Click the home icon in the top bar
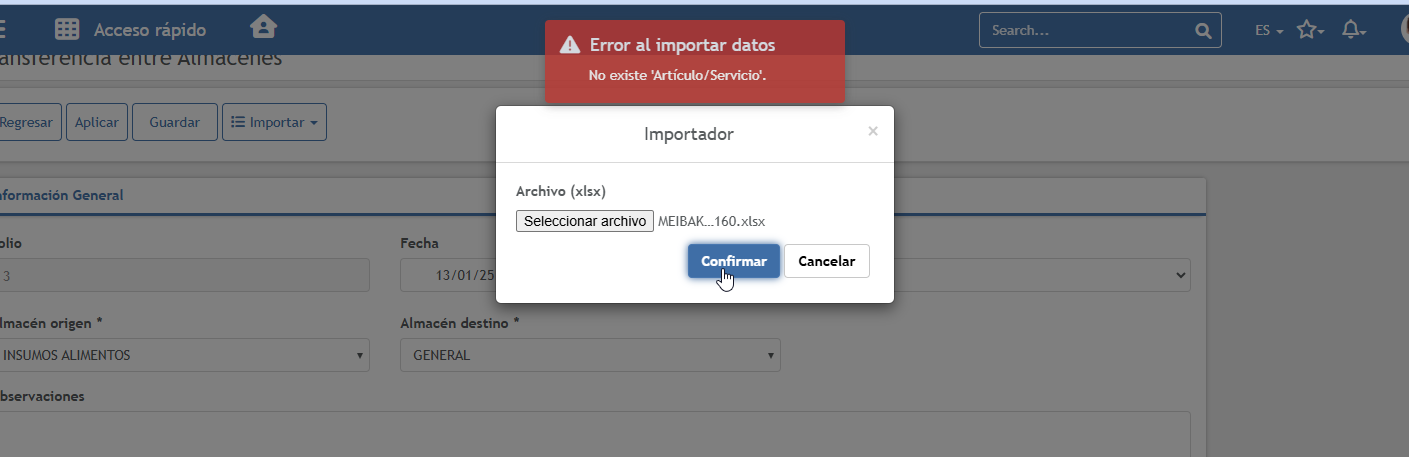 coord(264,27)
